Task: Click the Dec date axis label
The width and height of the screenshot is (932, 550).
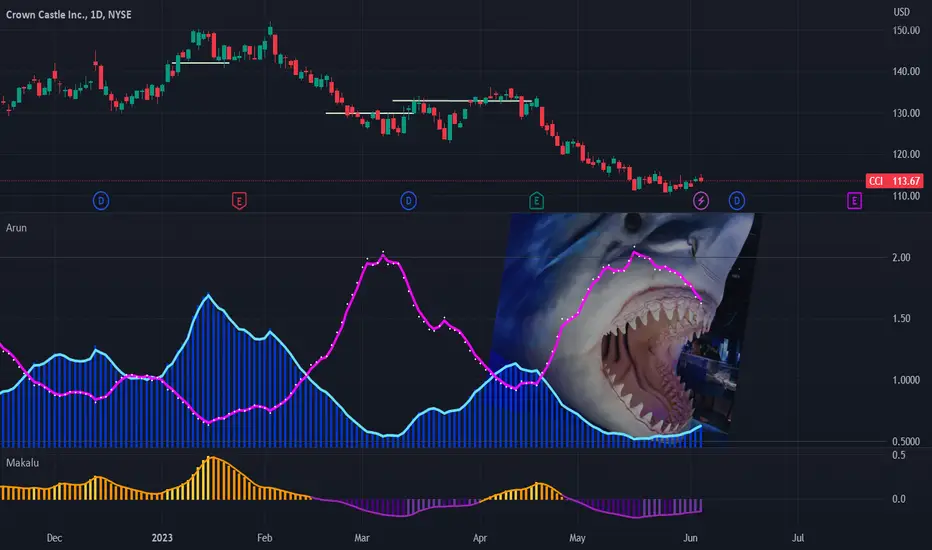Action: coord(54,538)
